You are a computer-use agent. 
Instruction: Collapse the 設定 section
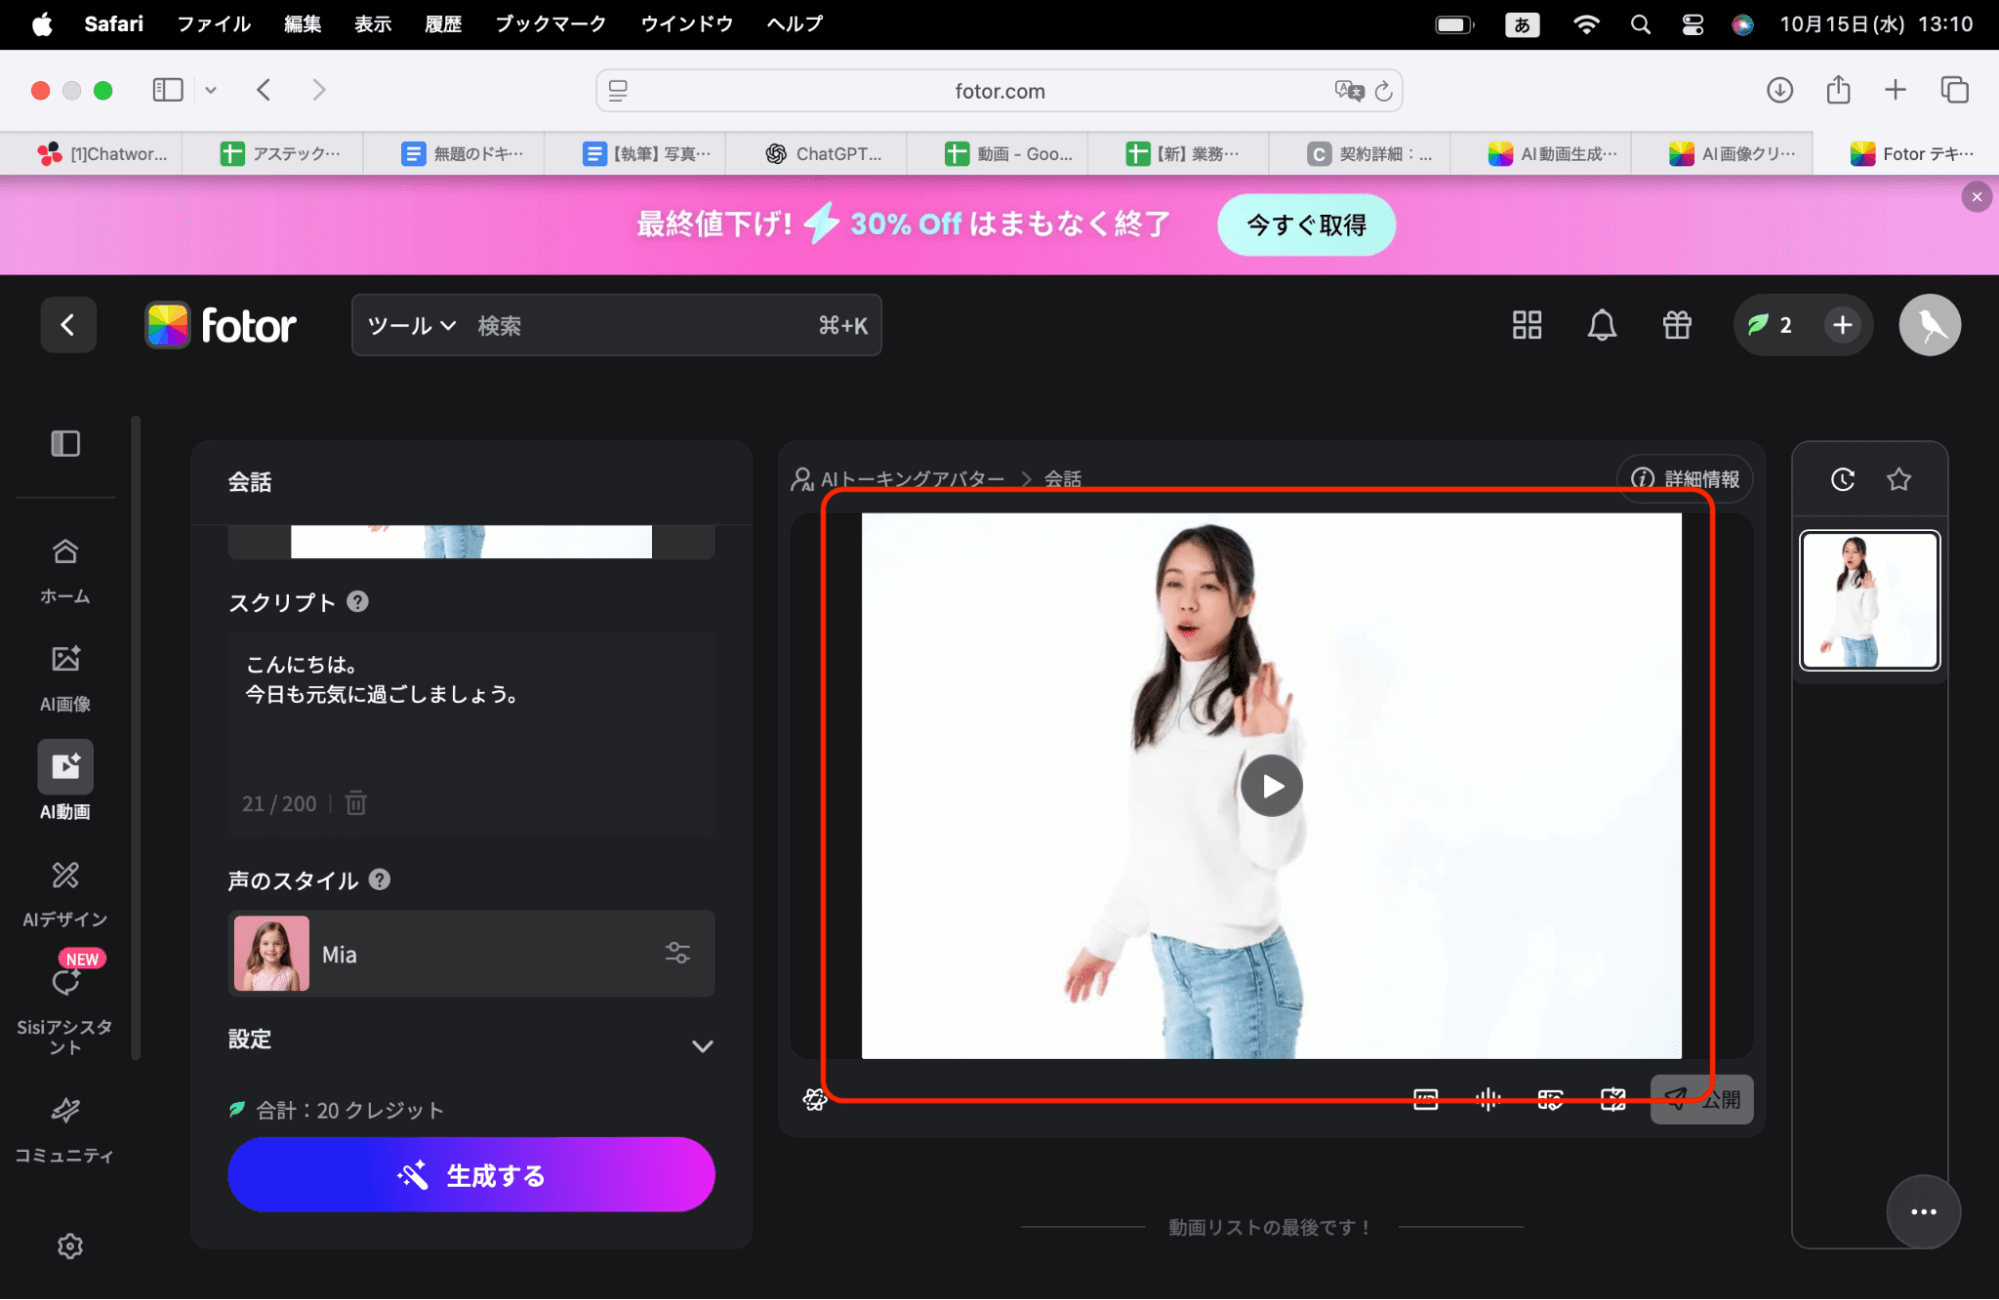703,1046
